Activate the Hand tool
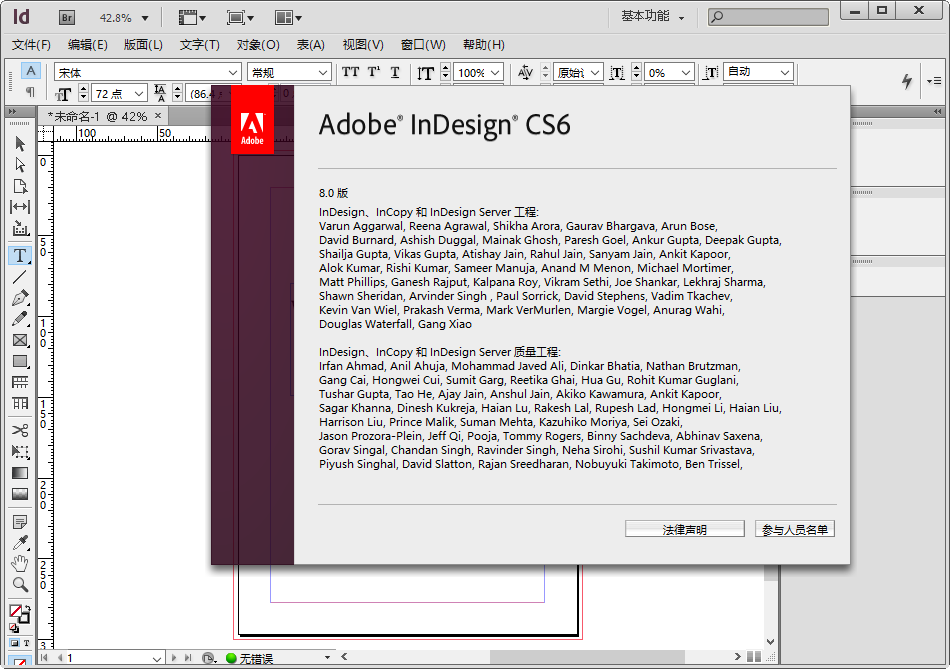 pyautogui.click(x=20, y=564)
